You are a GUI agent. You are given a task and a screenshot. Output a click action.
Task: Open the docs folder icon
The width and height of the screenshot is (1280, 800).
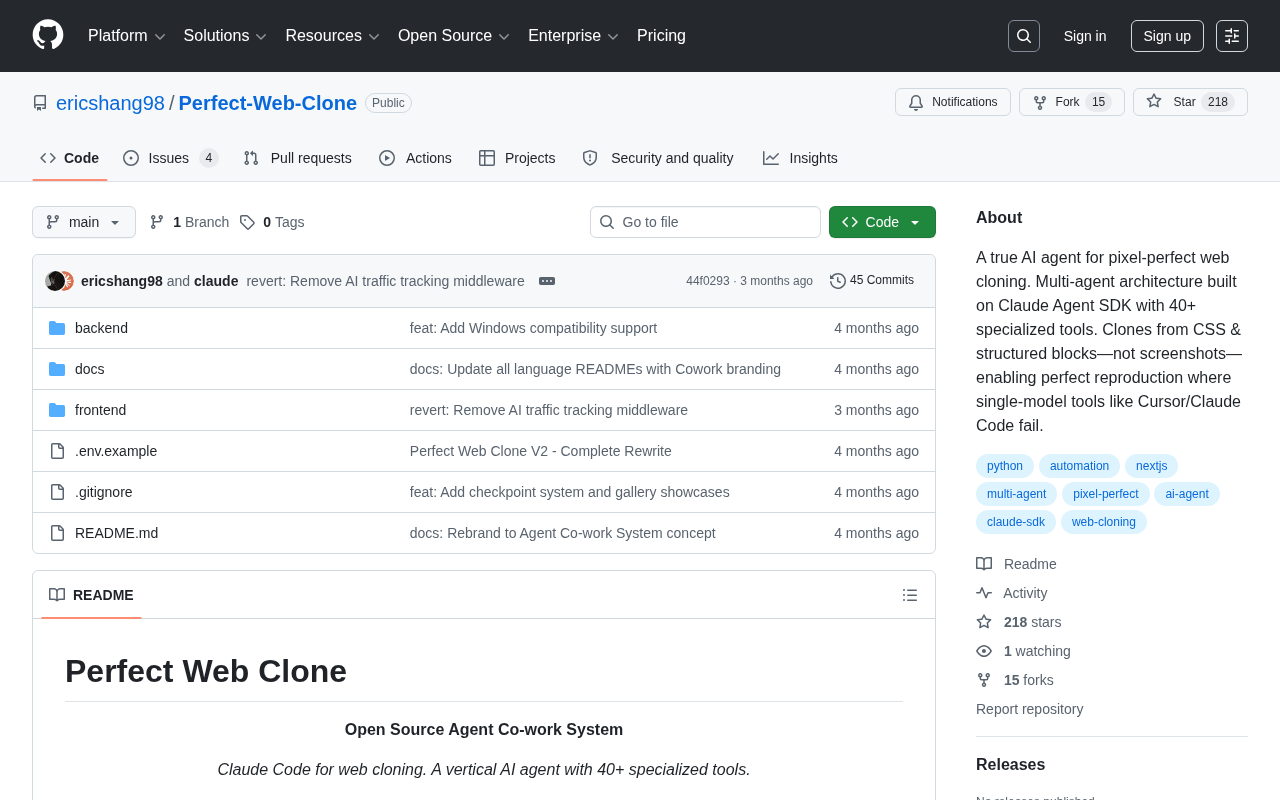pyautogui.click(x=57, y=369)
